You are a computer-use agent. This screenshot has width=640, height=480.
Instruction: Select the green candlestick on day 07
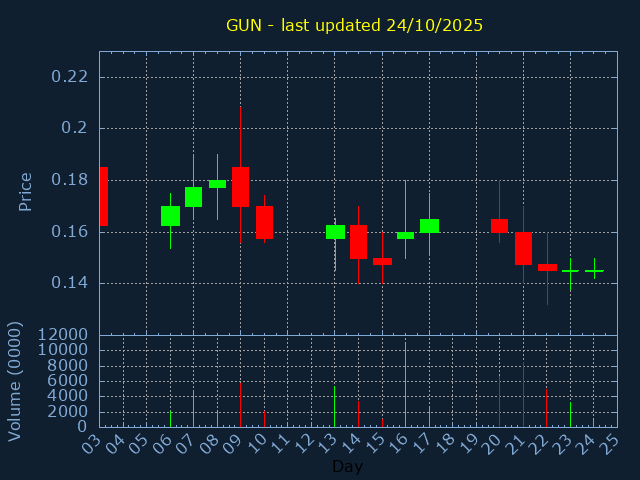(193, 197)
